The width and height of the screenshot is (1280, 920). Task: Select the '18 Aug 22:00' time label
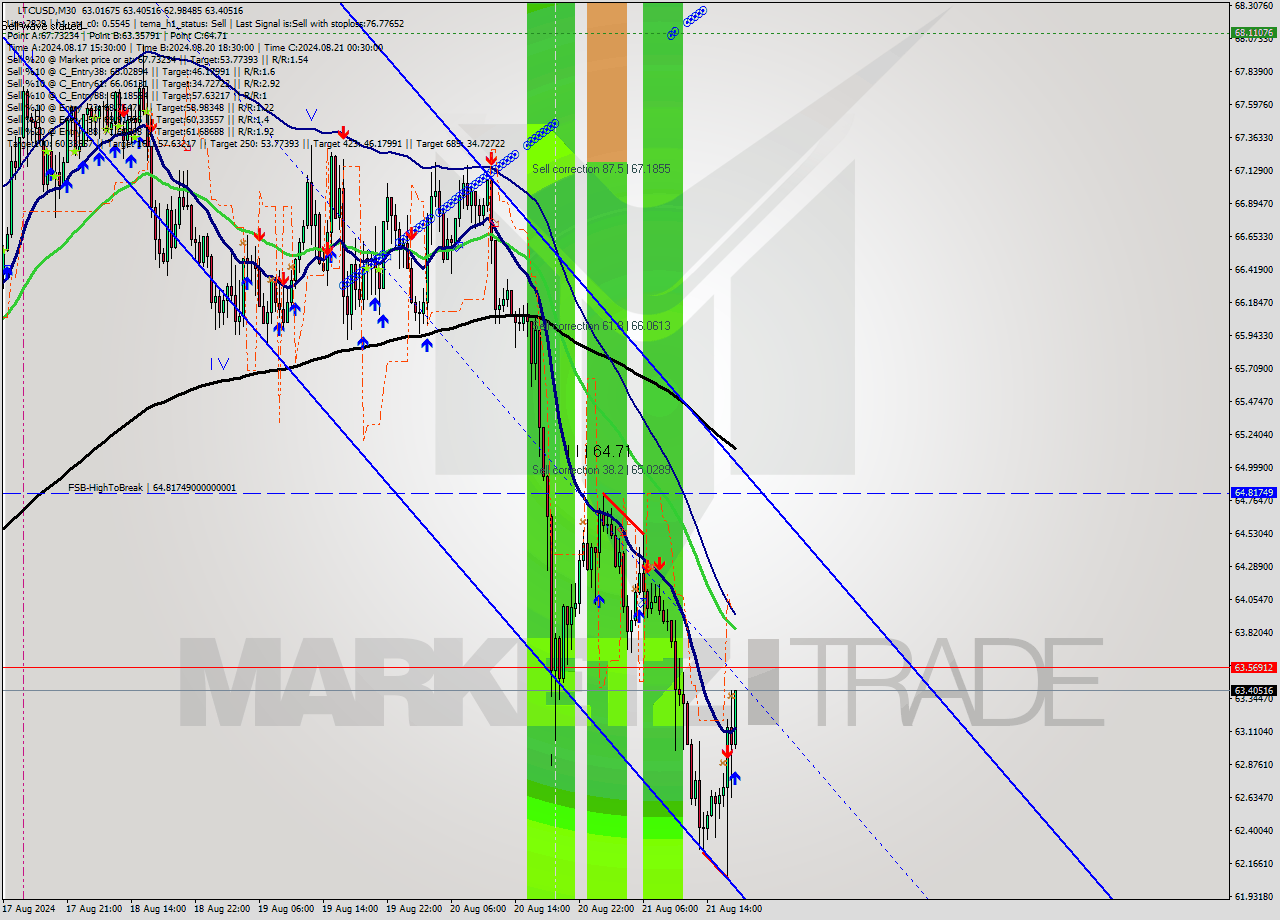222,909
